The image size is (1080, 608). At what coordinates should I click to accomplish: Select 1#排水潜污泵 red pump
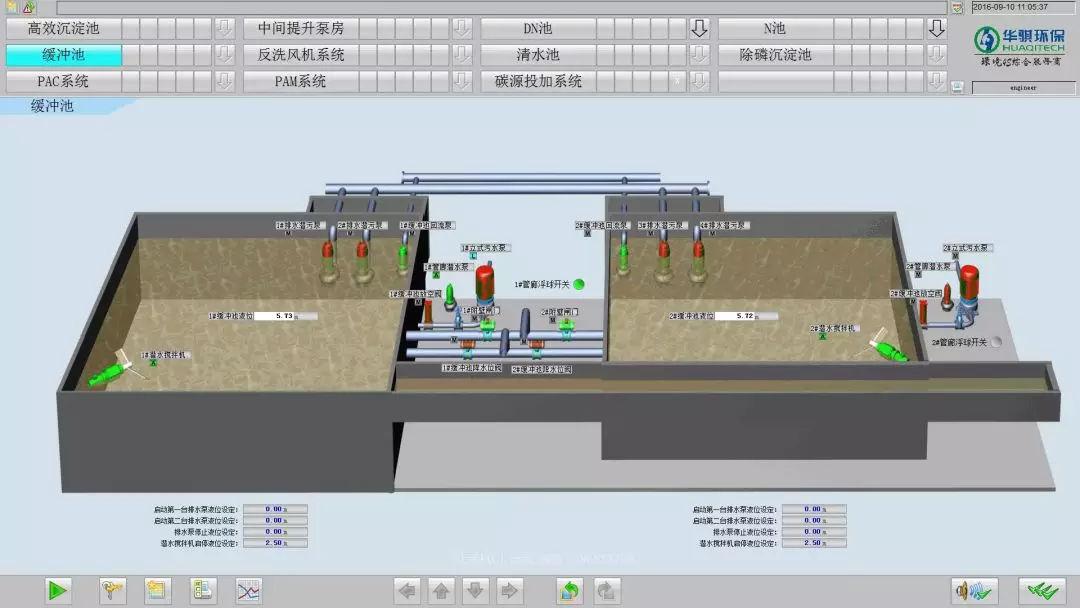329,260
